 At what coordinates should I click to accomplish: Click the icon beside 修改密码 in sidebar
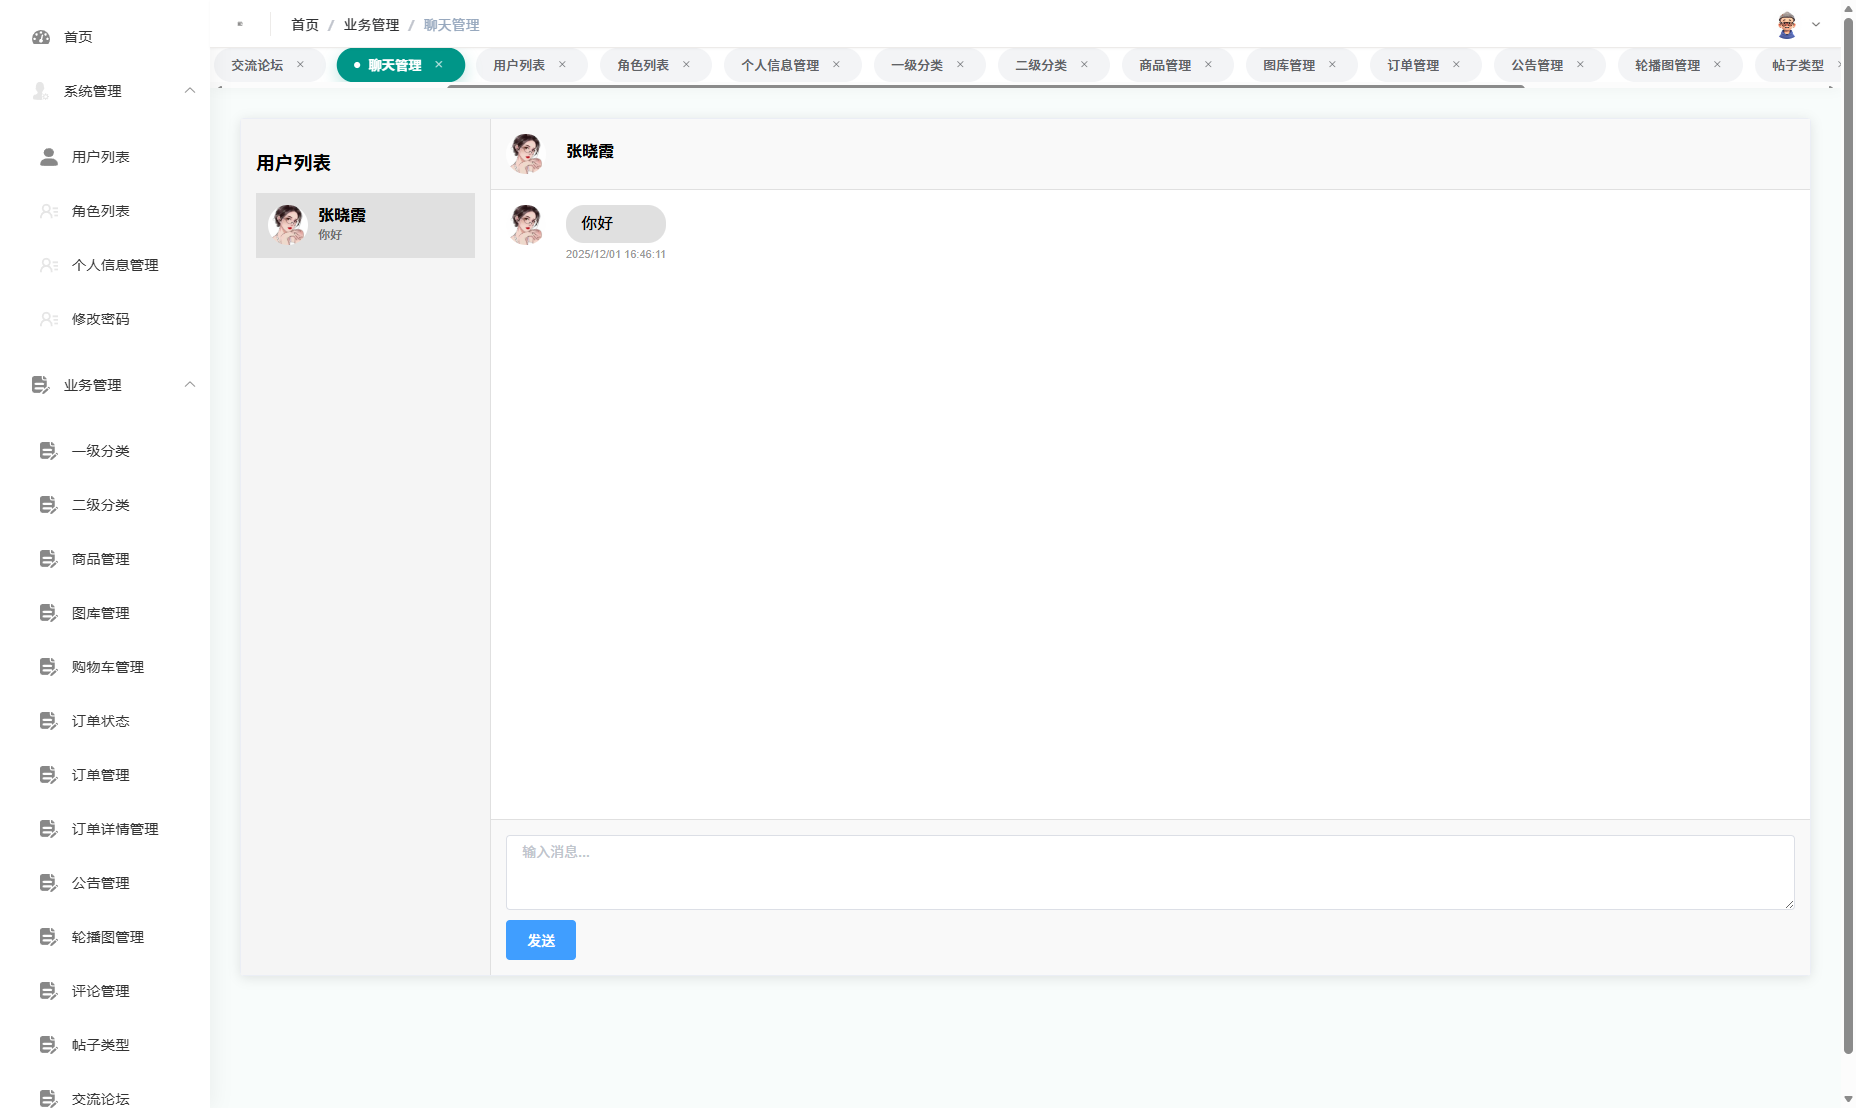49,319
